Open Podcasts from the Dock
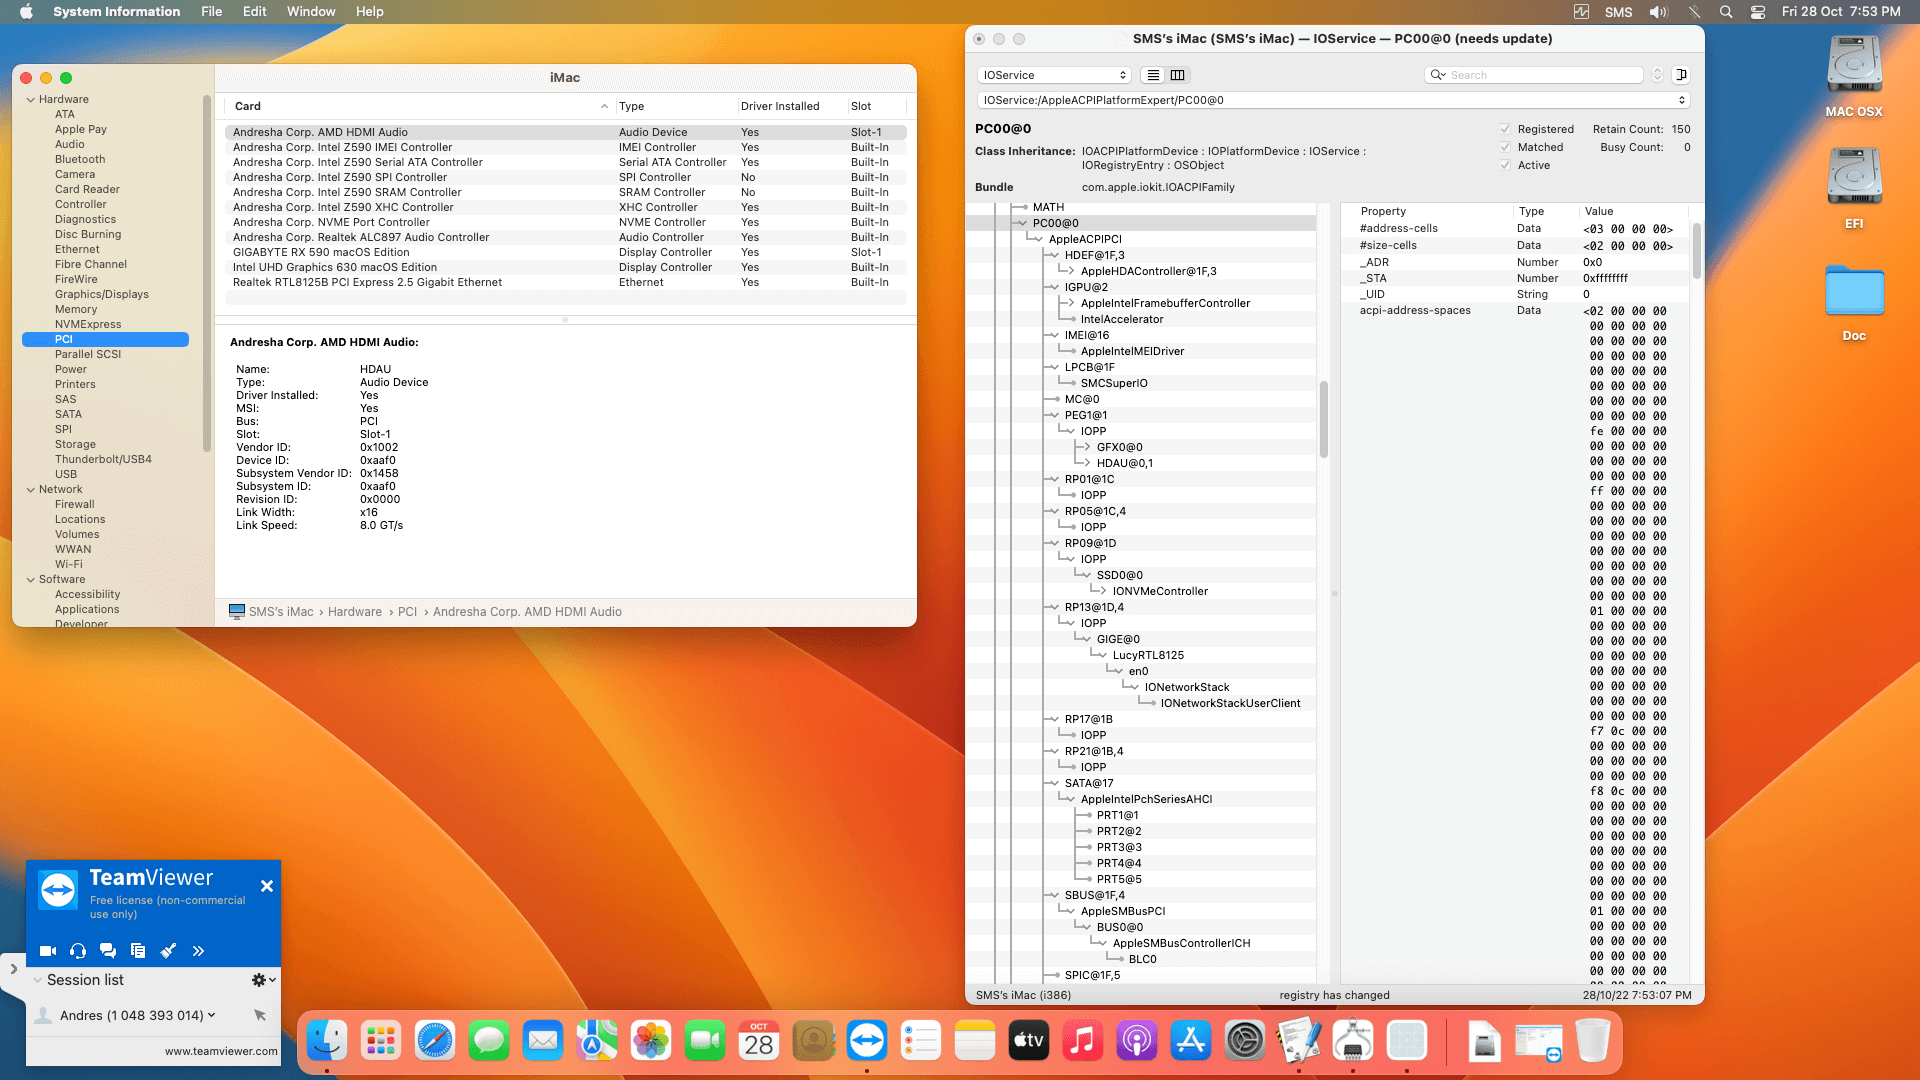1920x1080 pixels. [1137, 1040]
